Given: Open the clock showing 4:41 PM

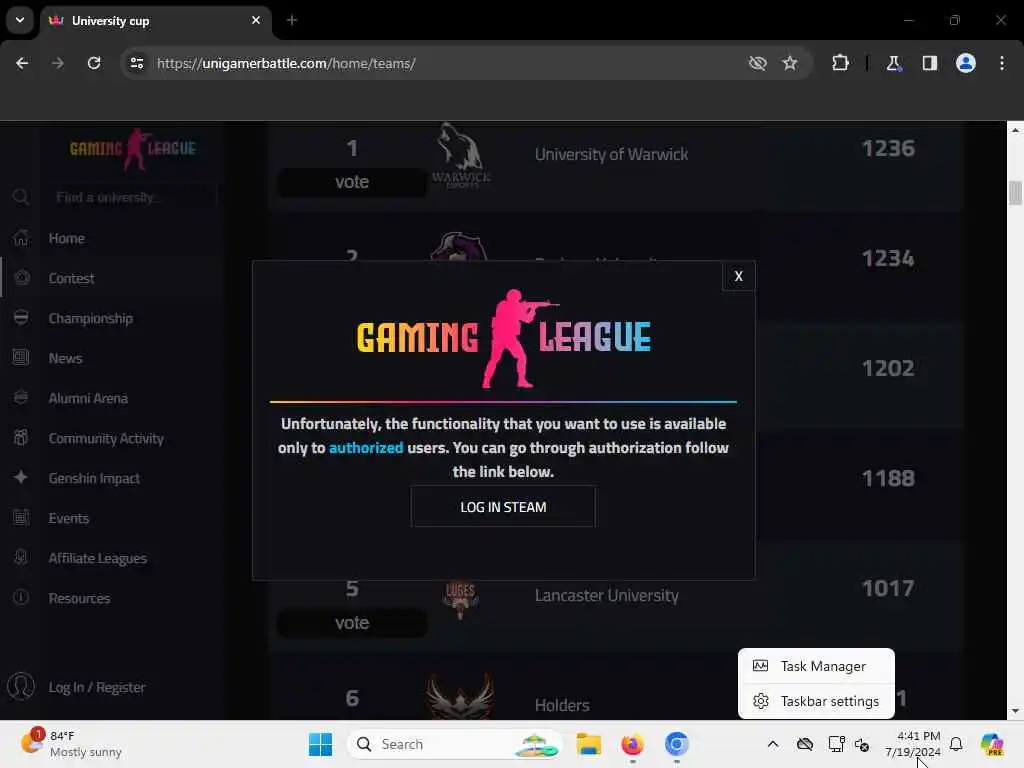Looking at the screenshot, I should [x=913, y=744].
